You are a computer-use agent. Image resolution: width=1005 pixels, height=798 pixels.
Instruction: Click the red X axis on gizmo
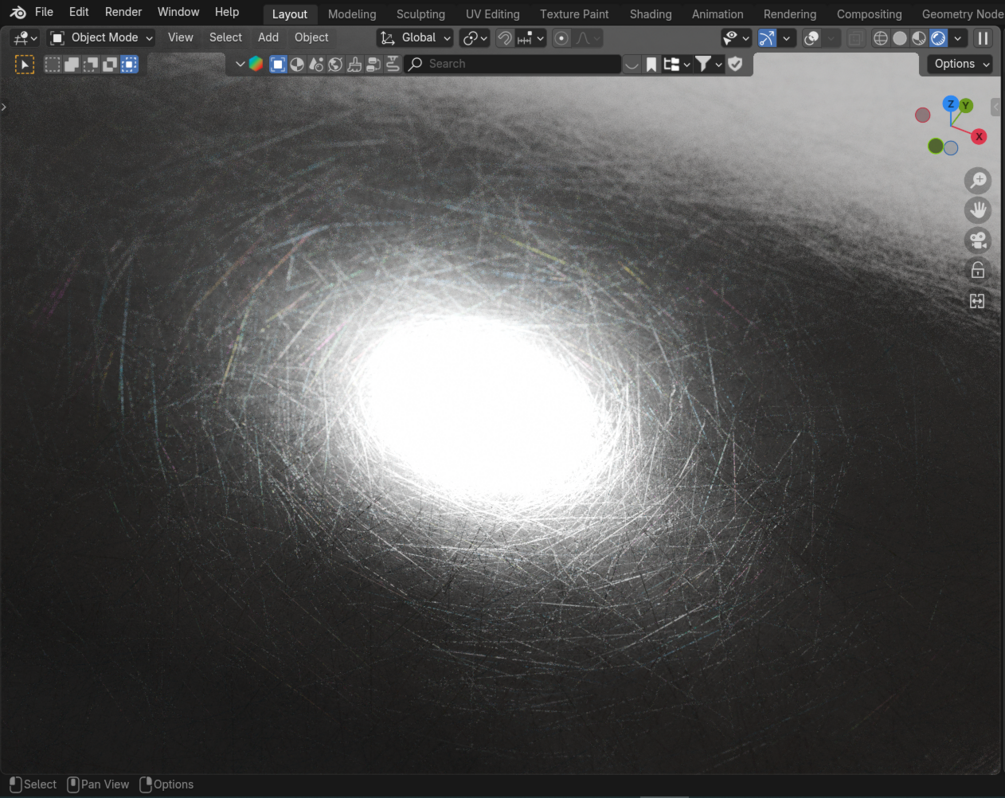pyautogui.click(x=979, y=137)
